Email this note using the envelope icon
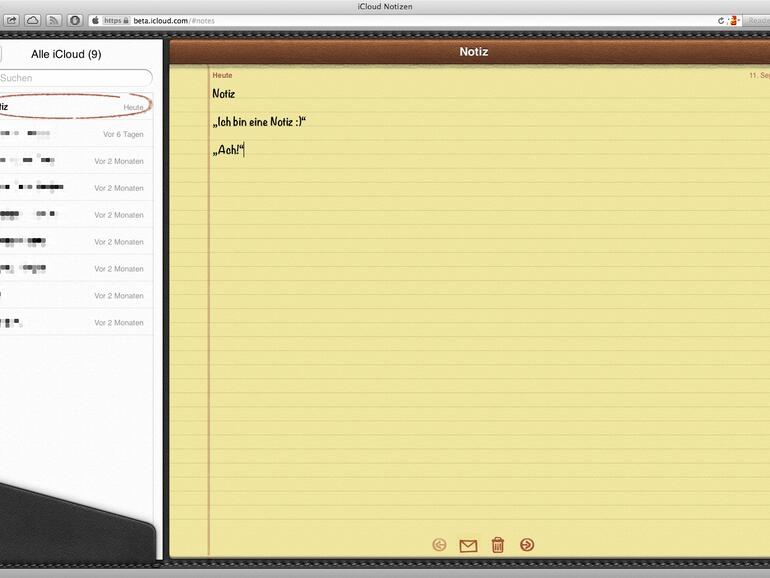Viewport: 770px width, 578px height. (x=468, y=546)
